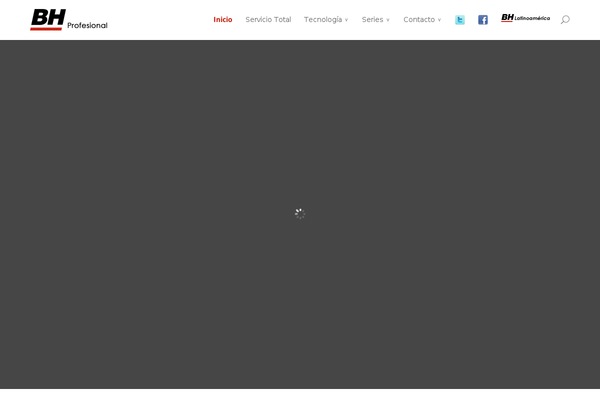600x400 pixels.
Task: Open the Facebook icon link
Action: tap(483, 20)
